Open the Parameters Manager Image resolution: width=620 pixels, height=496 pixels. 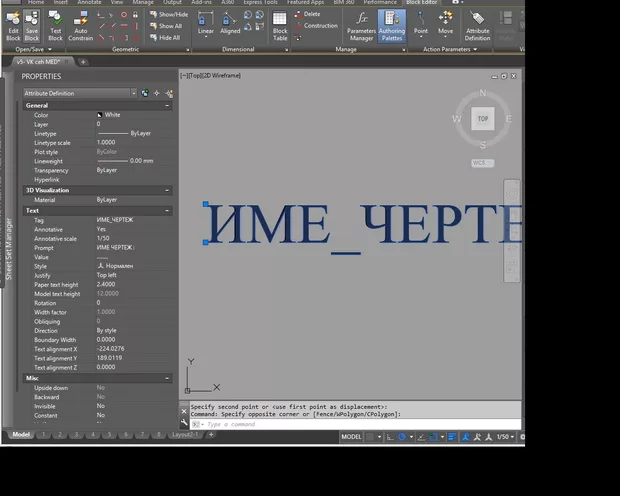(361, 24)
